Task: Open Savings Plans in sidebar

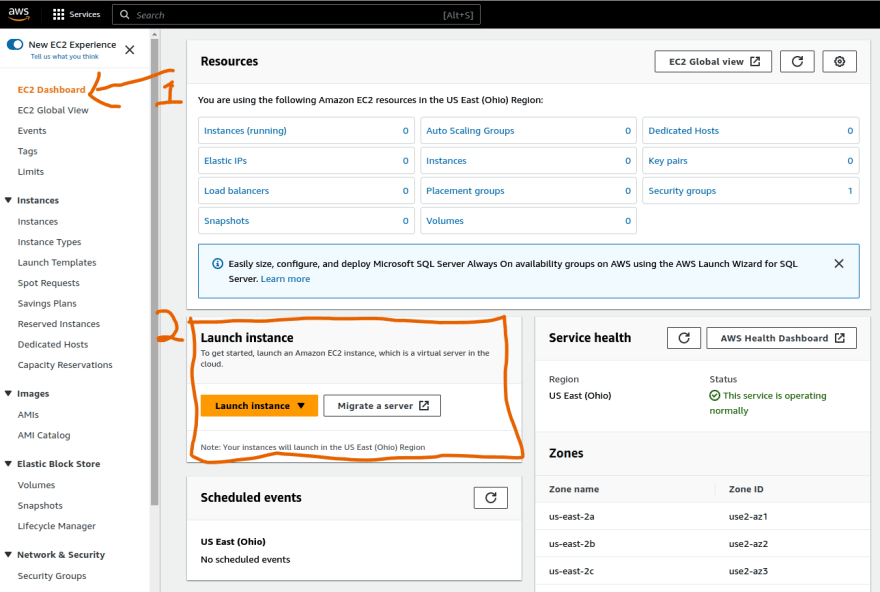Action: click(47, 304)
